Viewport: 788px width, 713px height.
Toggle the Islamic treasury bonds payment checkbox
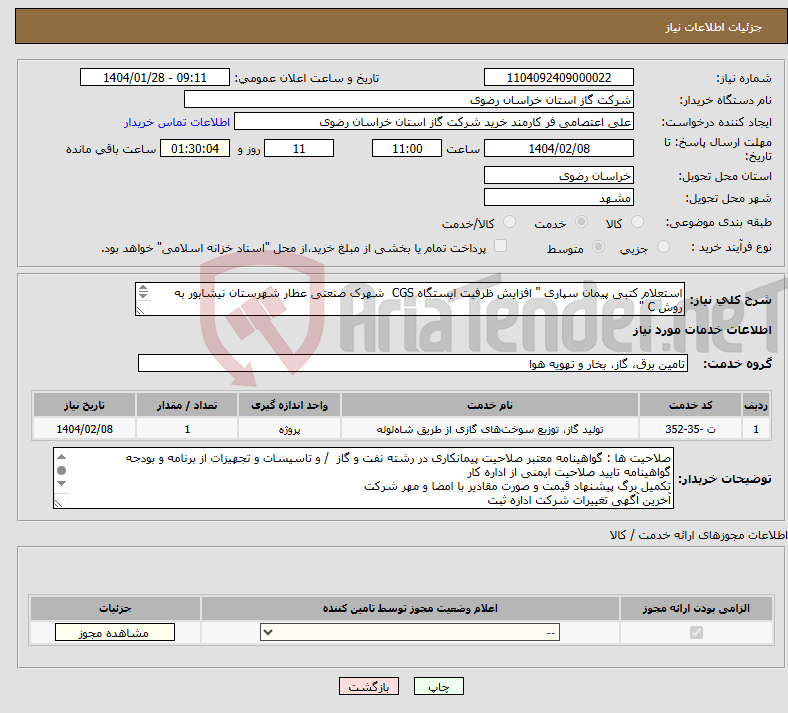(x=501, y=246)
